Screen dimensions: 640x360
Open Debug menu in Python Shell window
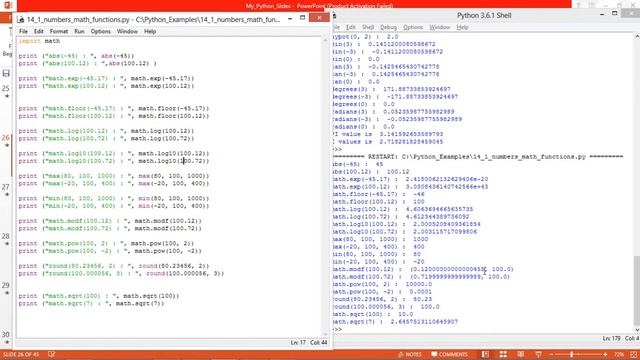tap(388, 27)
